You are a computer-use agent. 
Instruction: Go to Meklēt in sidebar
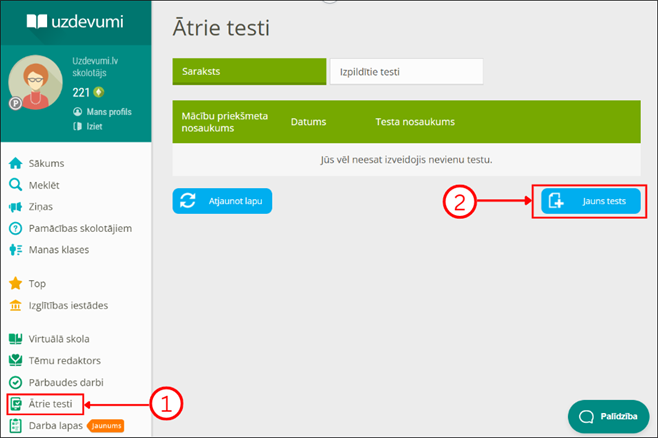click(x=44, y=185)
